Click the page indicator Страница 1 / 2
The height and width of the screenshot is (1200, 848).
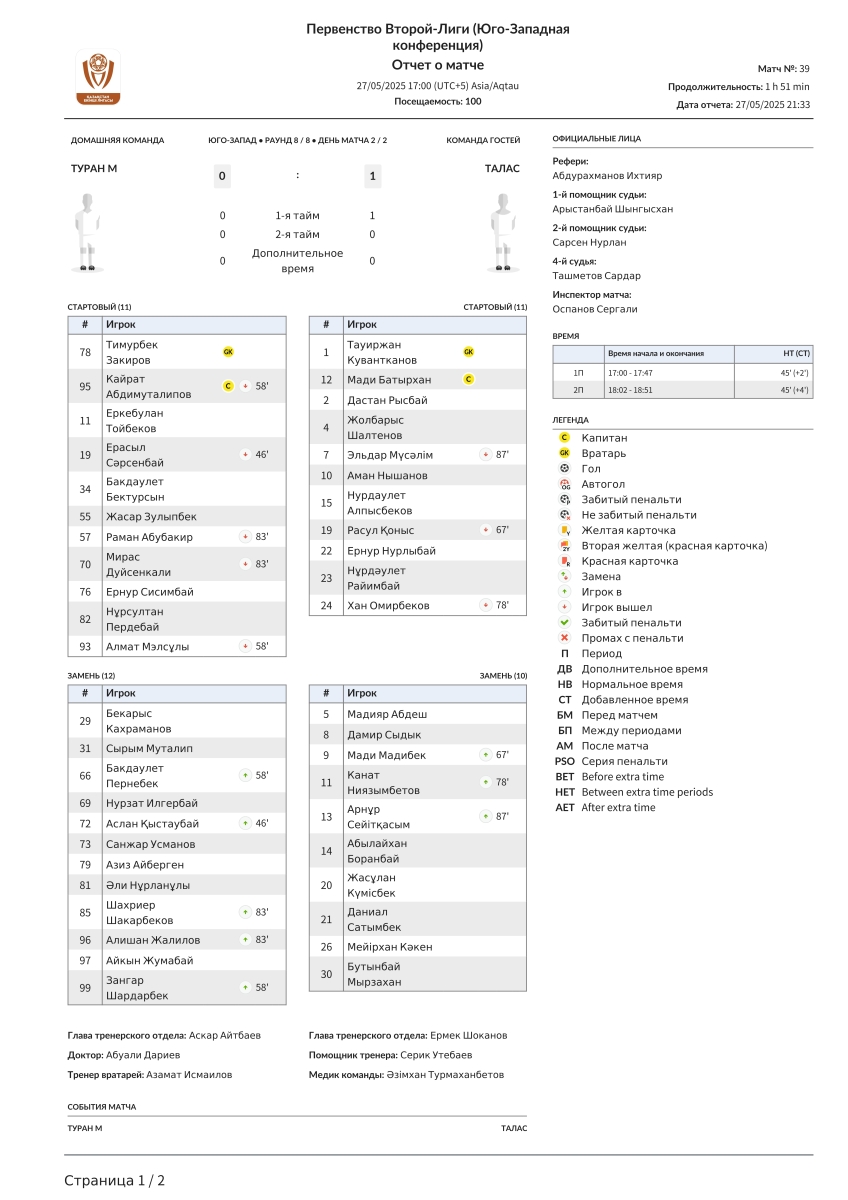pyautogui.click(x=114, y=1181)
